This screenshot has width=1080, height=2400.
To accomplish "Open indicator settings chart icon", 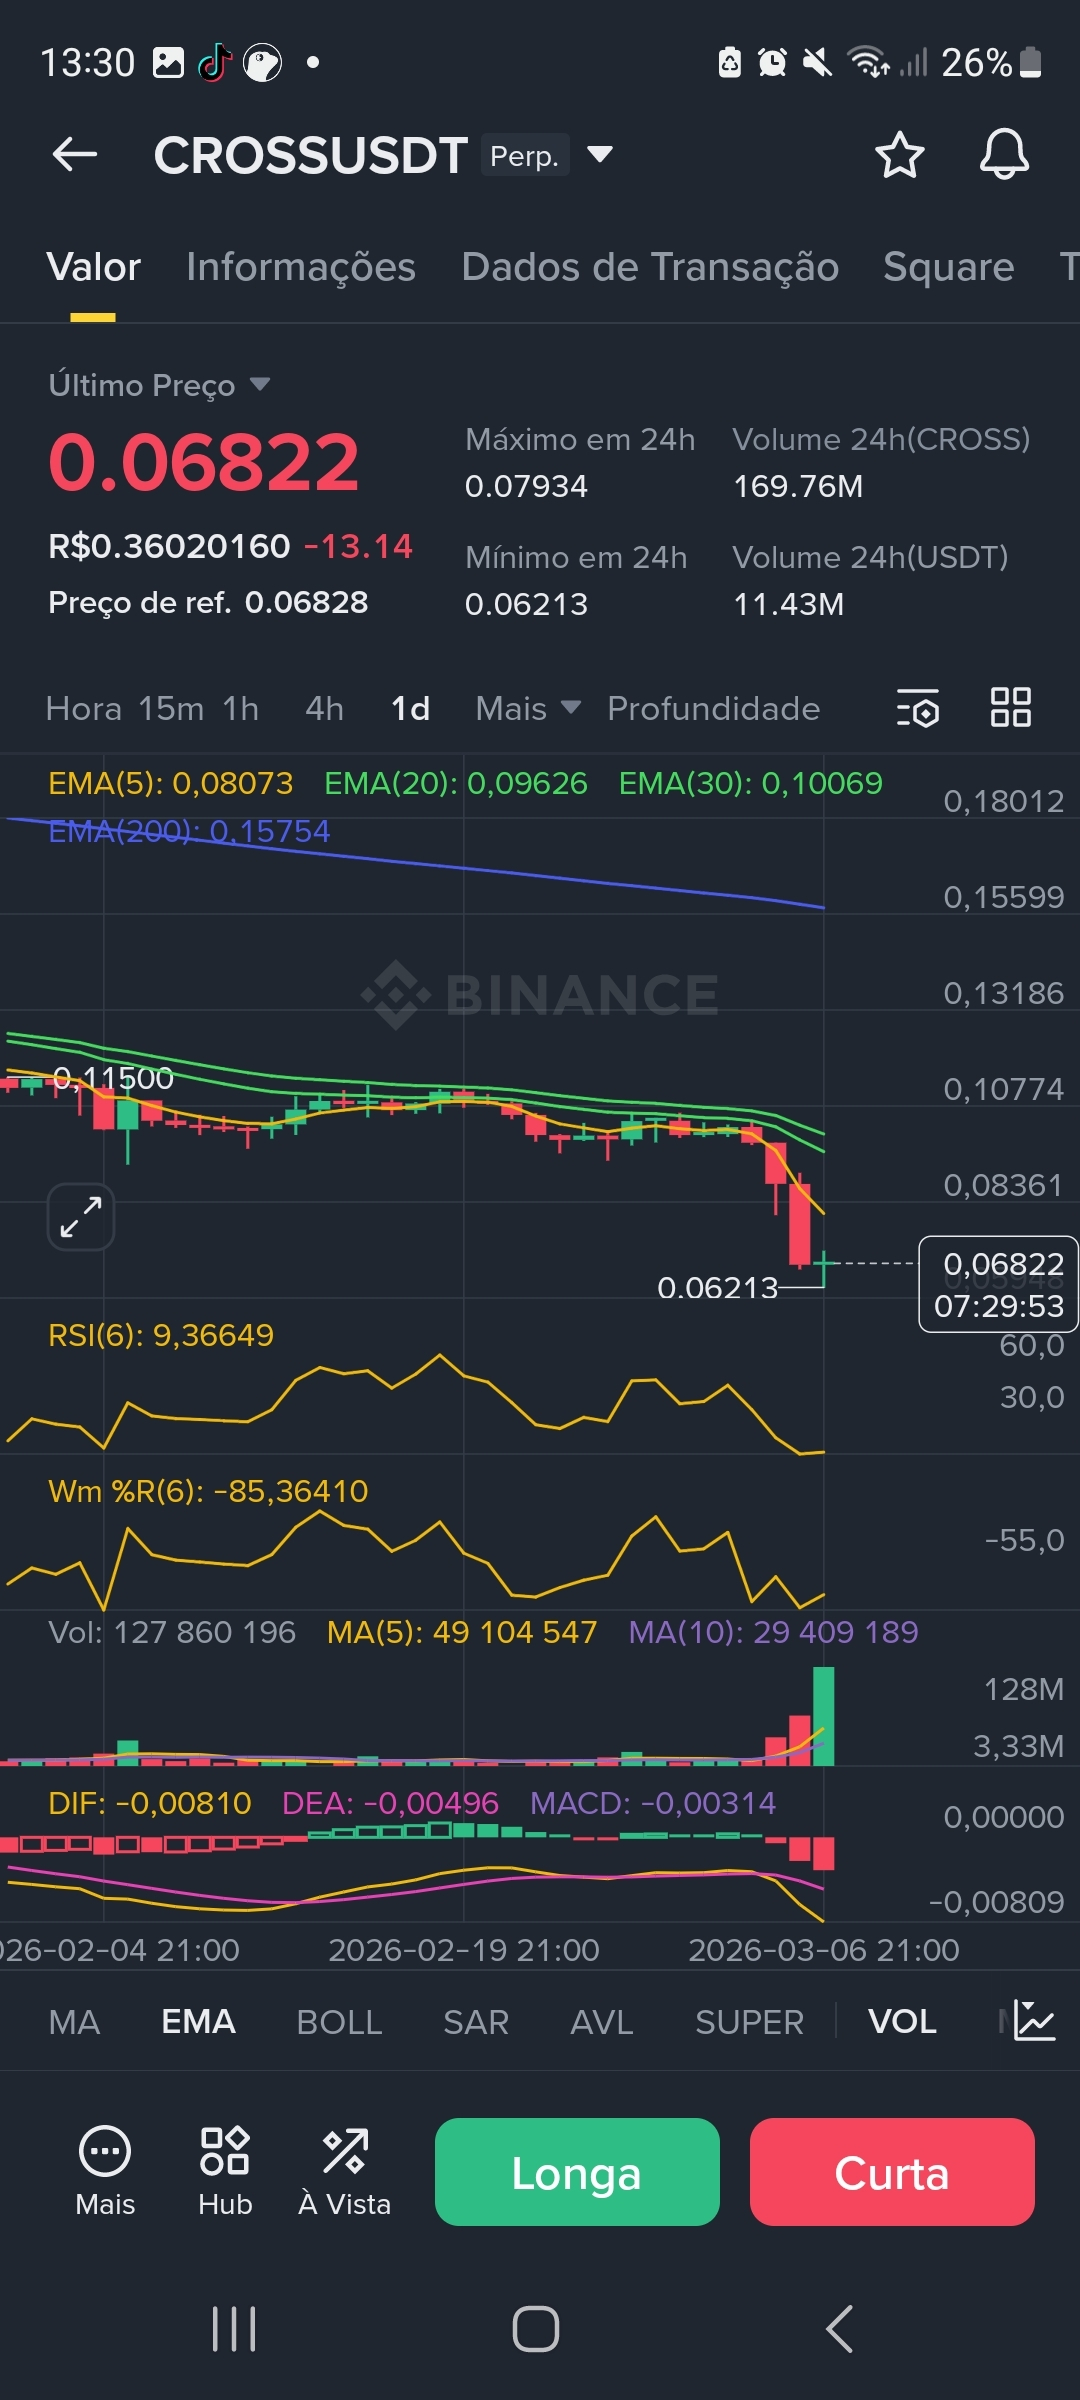I will 1034,2021.
